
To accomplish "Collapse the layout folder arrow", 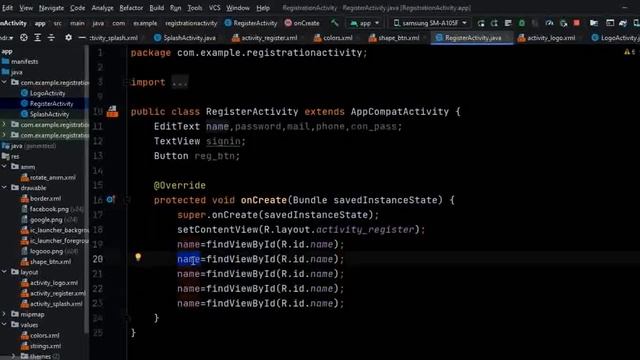I will pos(4,272).
